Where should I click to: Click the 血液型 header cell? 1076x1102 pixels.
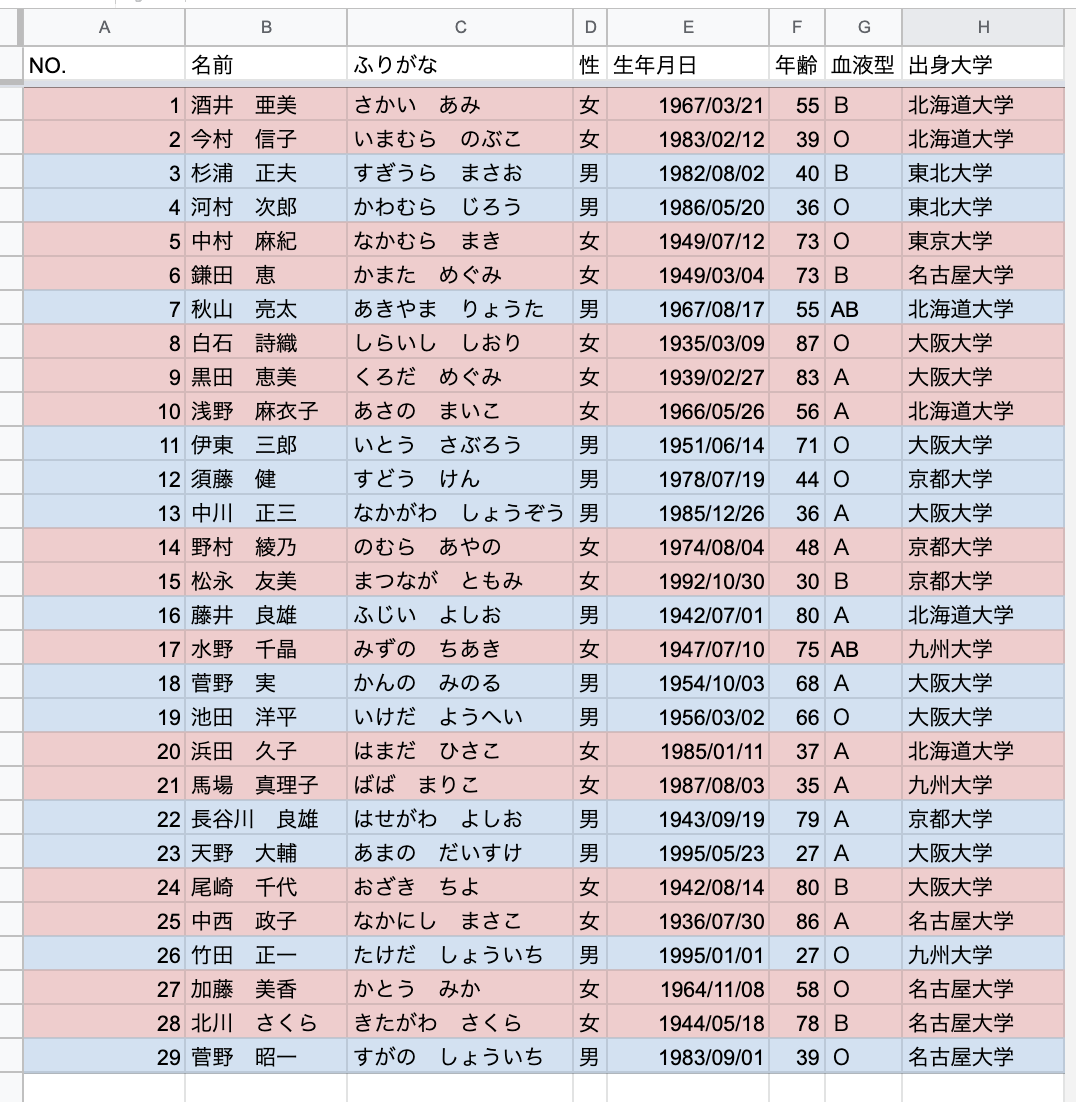[862, 63]
